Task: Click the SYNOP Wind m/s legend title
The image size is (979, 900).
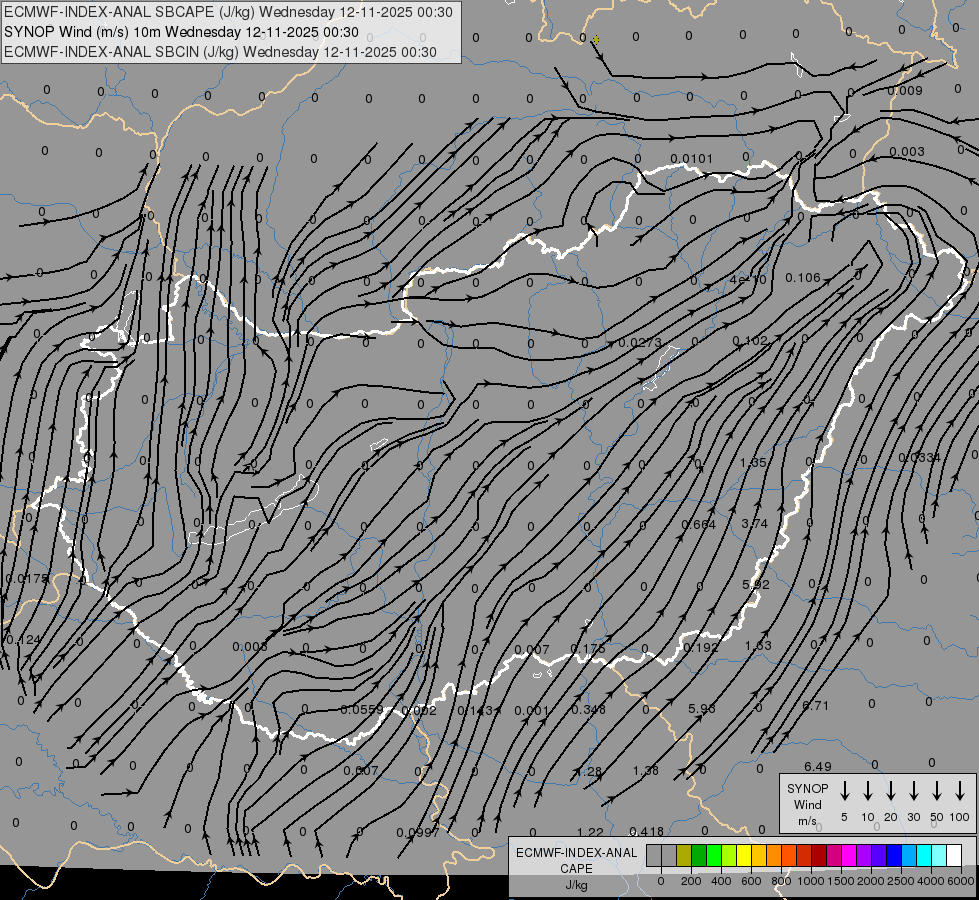Action: tap(807, 804)
